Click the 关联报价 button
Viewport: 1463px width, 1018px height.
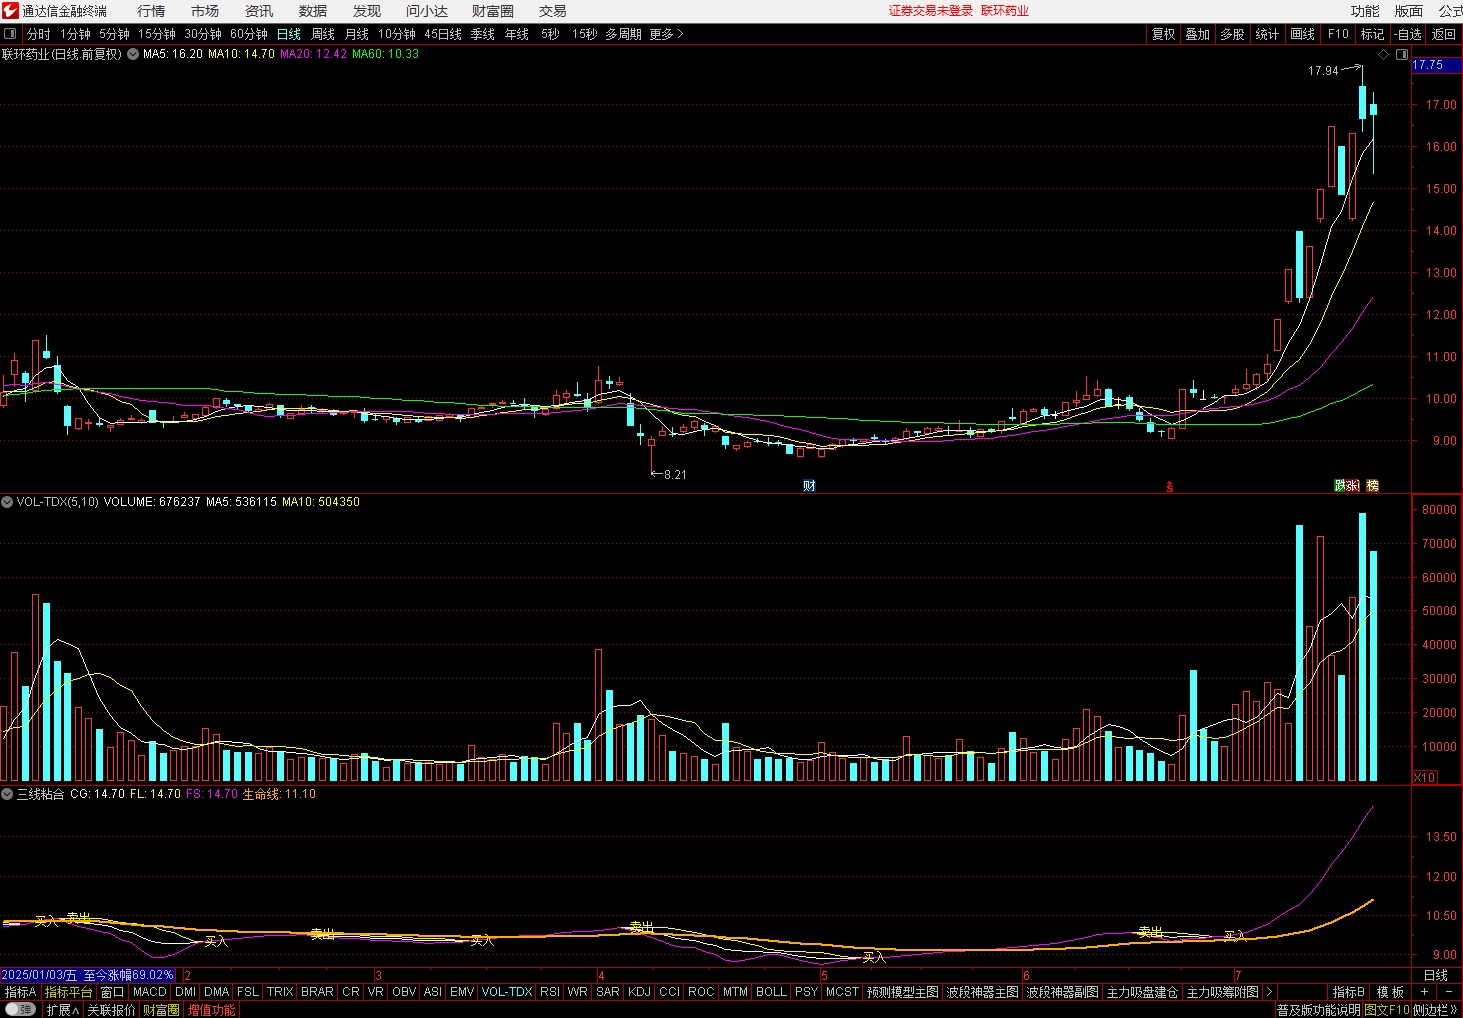tap(111, 1010)
